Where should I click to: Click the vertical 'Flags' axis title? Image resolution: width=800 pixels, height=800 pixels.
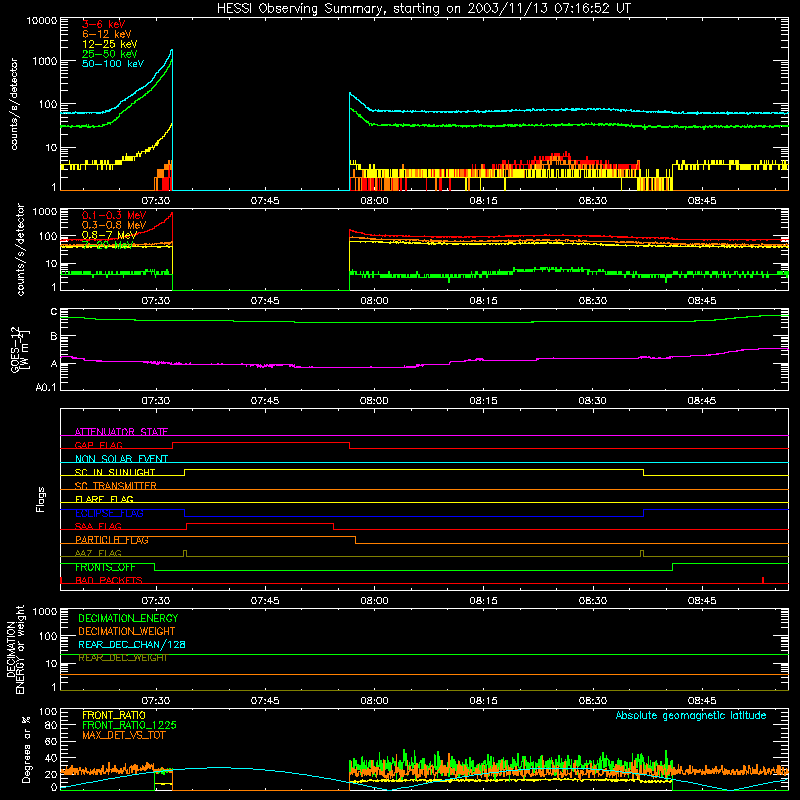[x=41, y=499]
